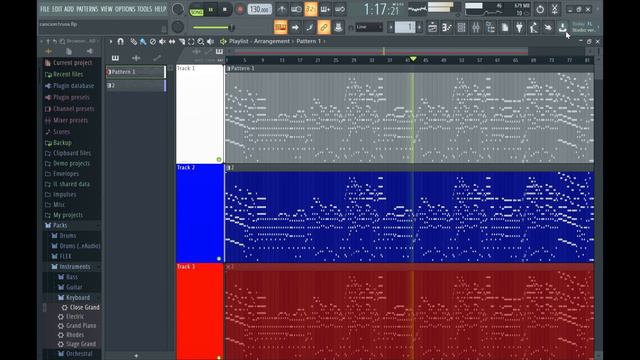
Task: Click the download content library icon
Action: (x=562, y=27)
